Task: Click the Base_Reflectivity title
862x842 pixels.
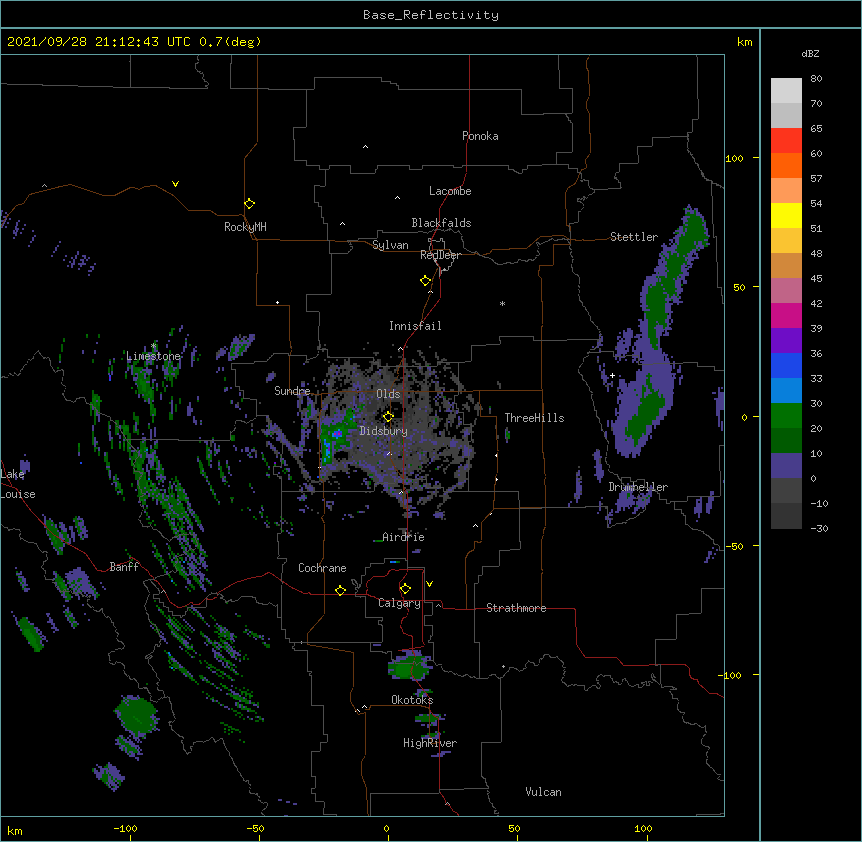Action: coord(431,15)
